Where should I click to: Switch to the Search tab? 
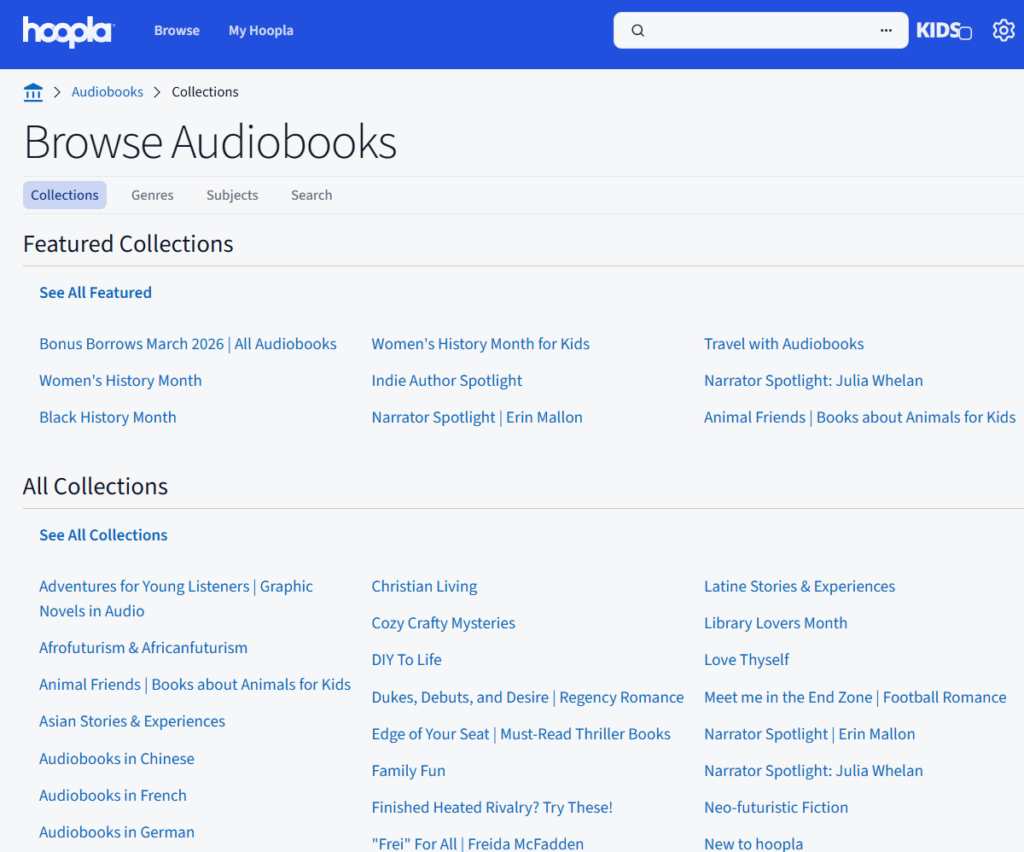[311, 195]
